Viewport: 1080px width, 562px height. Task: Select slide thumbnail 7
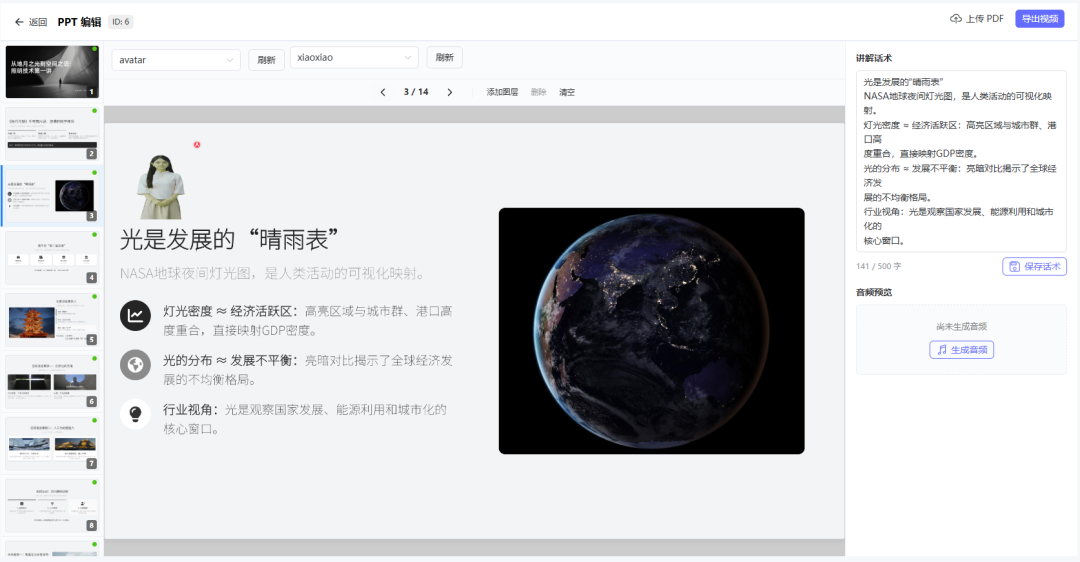tap(52, 444)
